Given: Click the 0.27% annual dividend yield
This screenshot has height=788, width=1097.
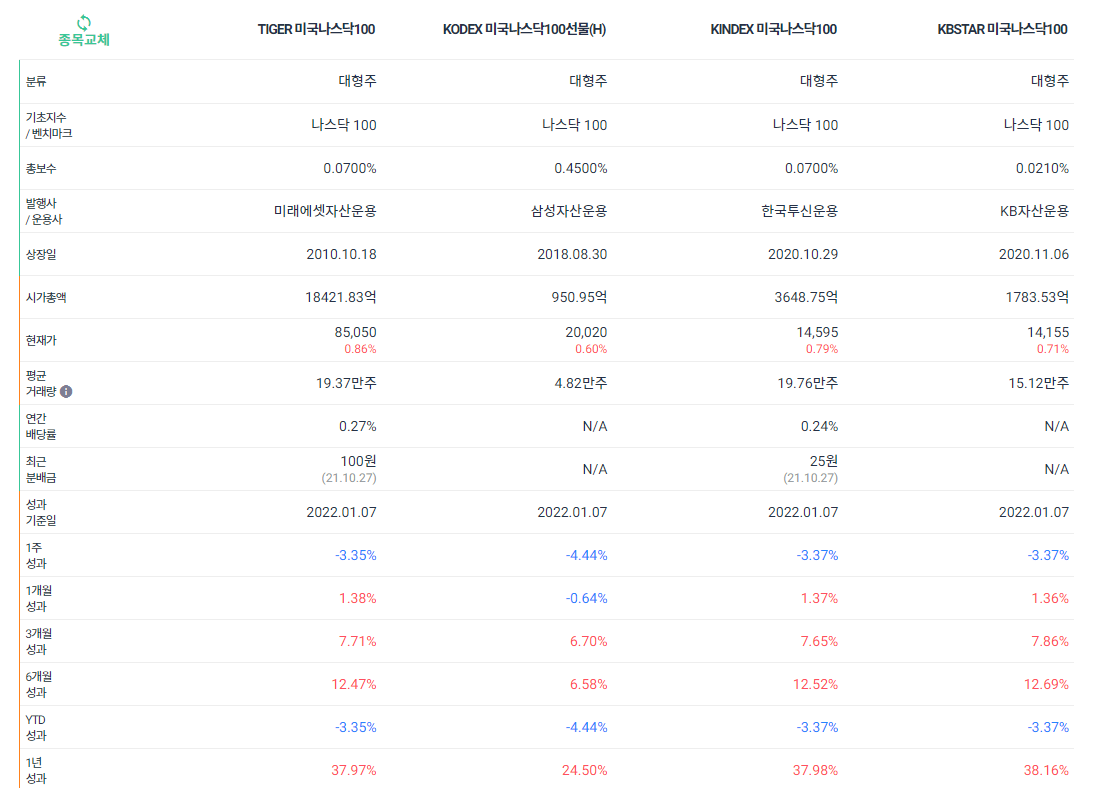Looking at the screenshot, I should pos(358,427).
